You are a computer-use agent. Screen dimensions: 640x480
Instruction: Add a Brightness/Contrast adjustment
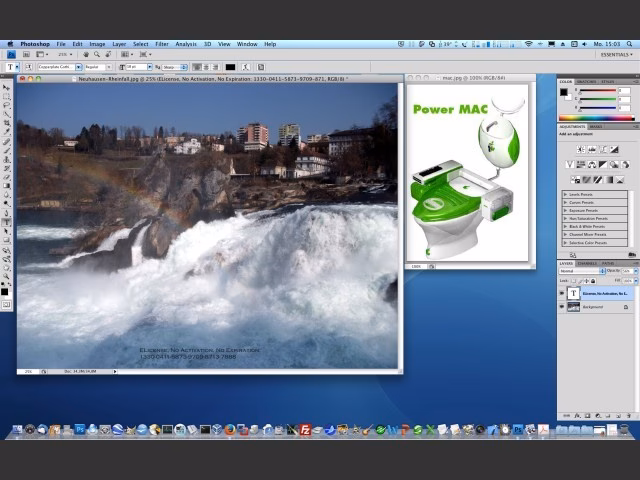click(x=580, y=150)
